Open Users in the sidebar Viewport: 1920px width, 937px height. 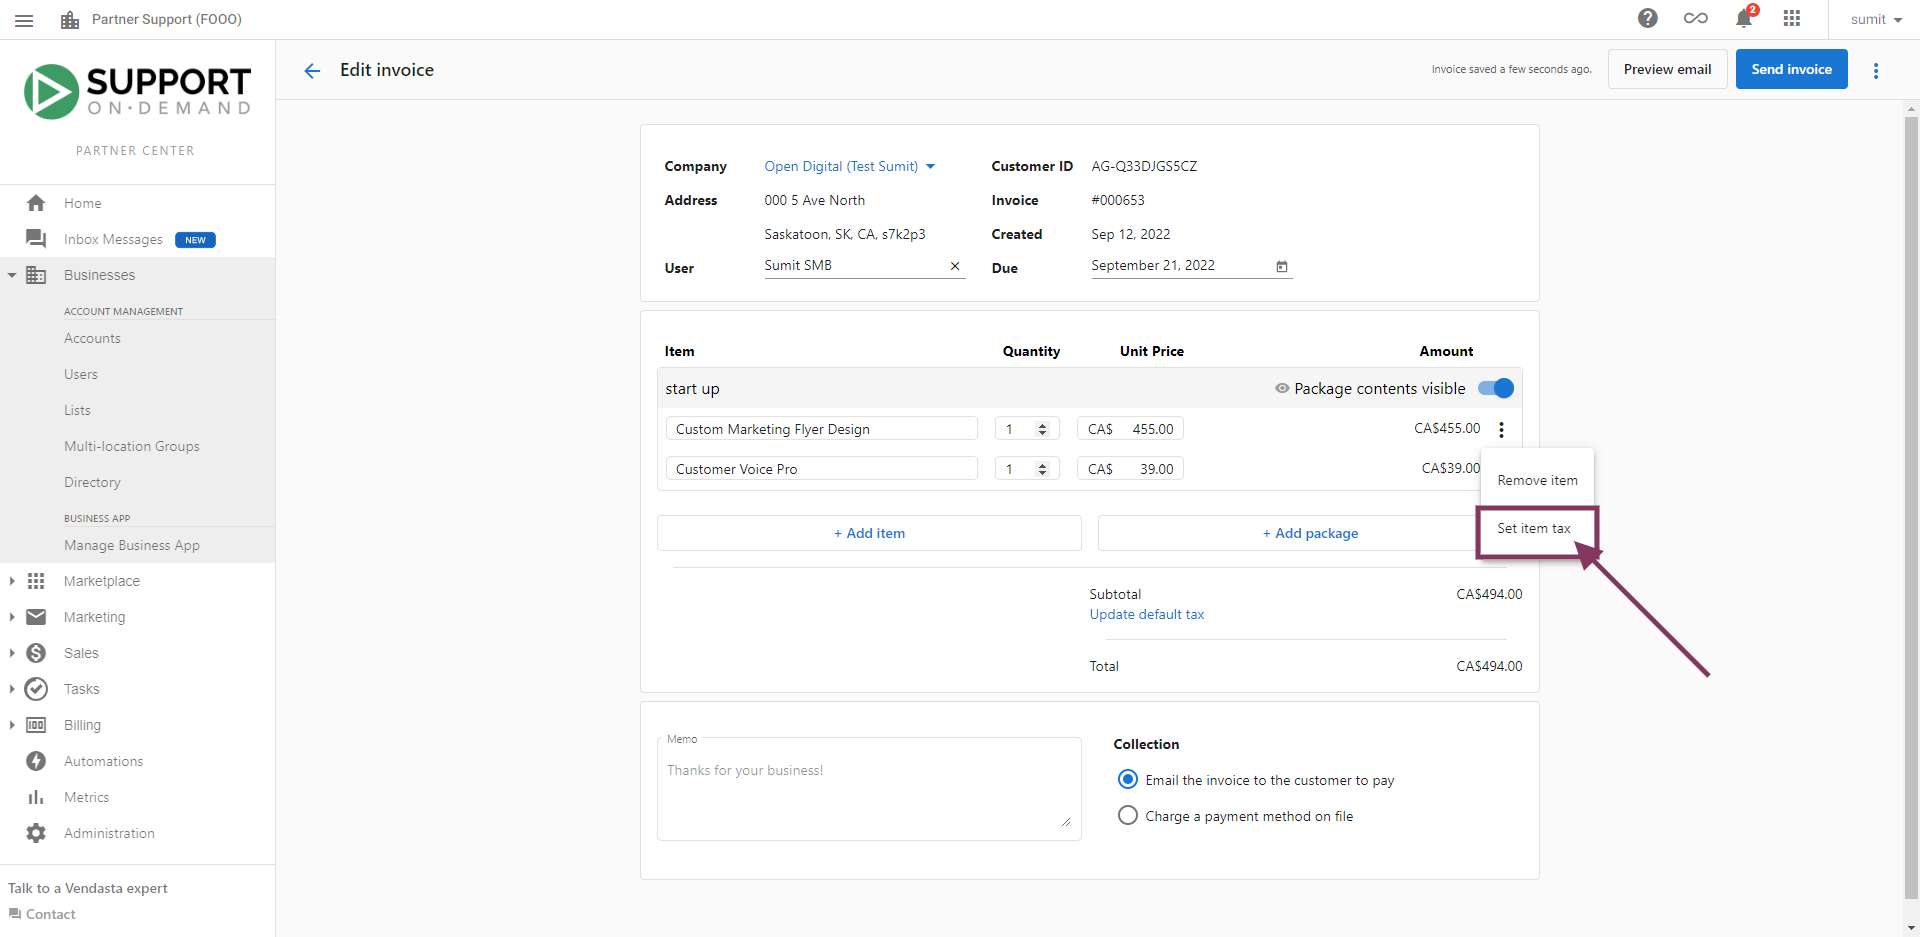(x=81, y=374)
